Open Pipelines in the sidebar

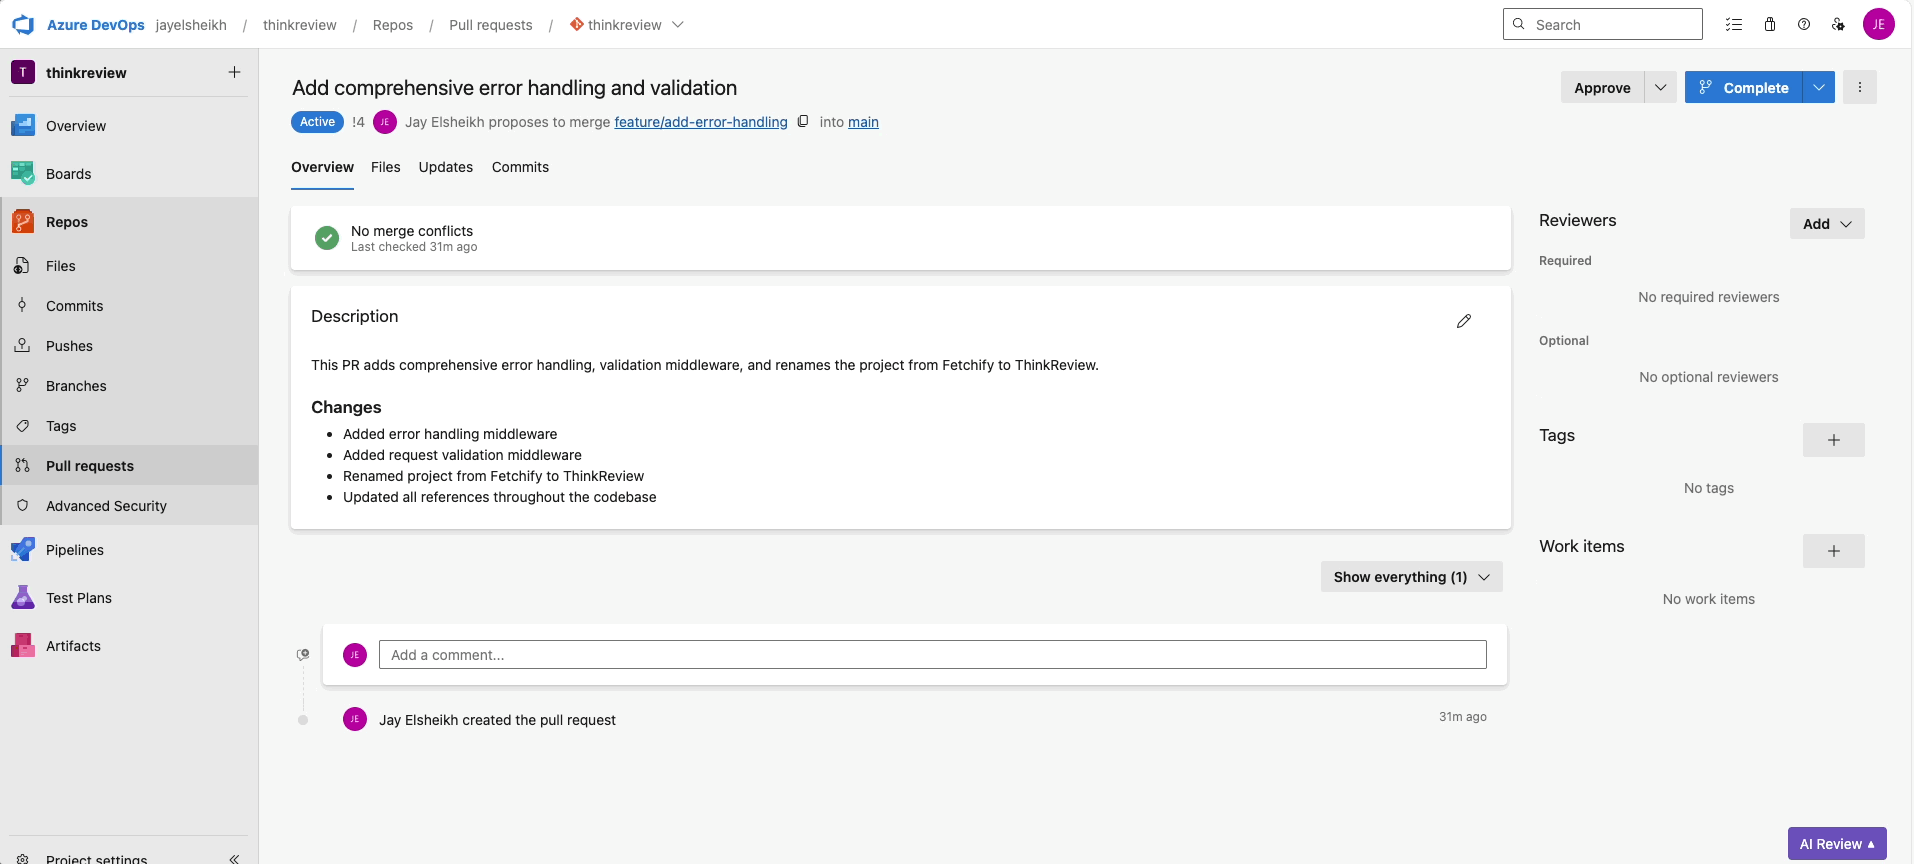point(74,550)
